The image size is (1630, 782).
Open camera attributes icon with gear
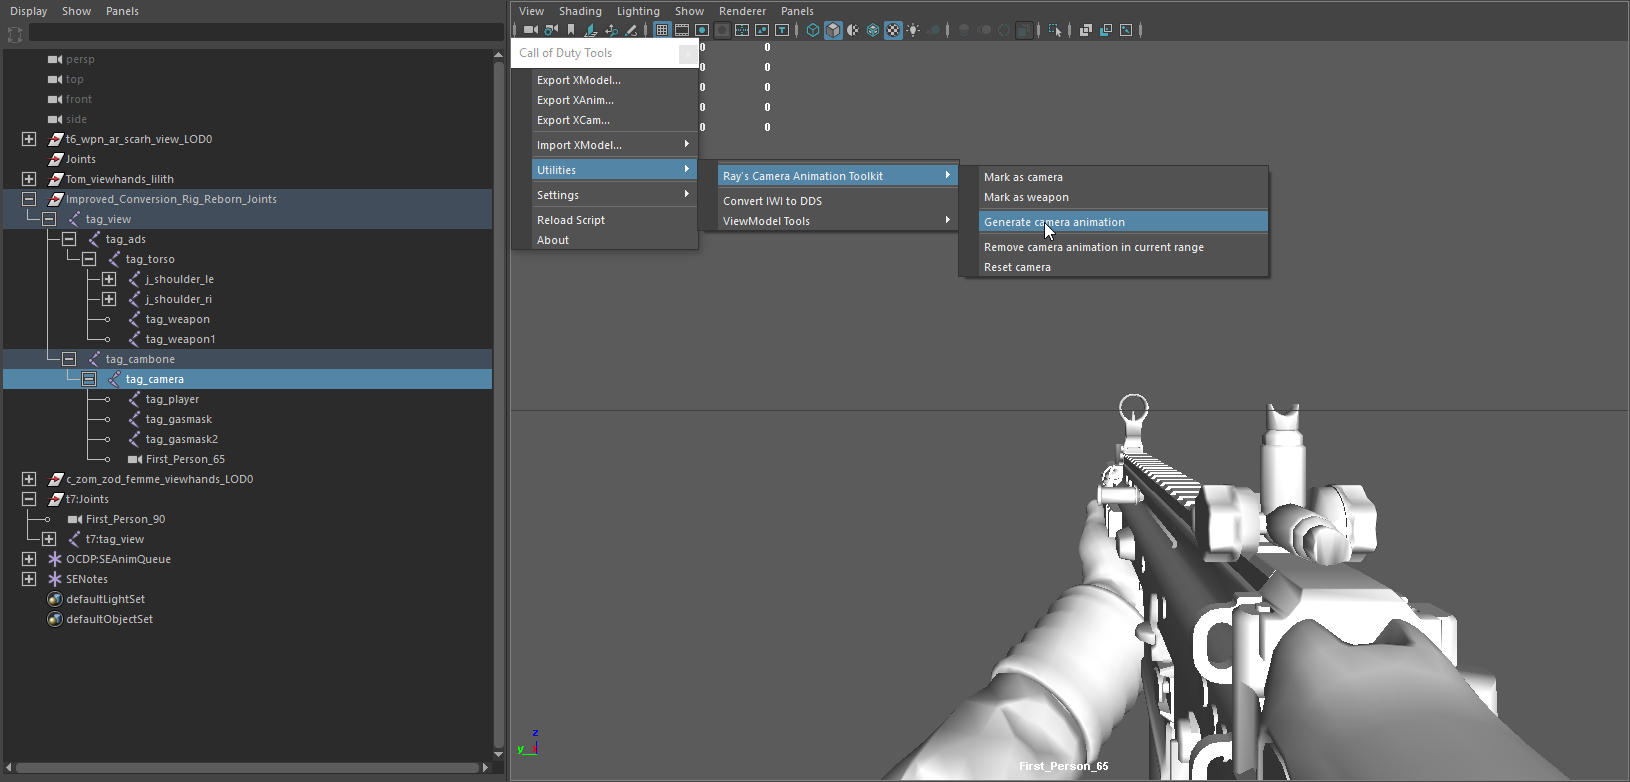pyautogui.click(x=551, y=30)
